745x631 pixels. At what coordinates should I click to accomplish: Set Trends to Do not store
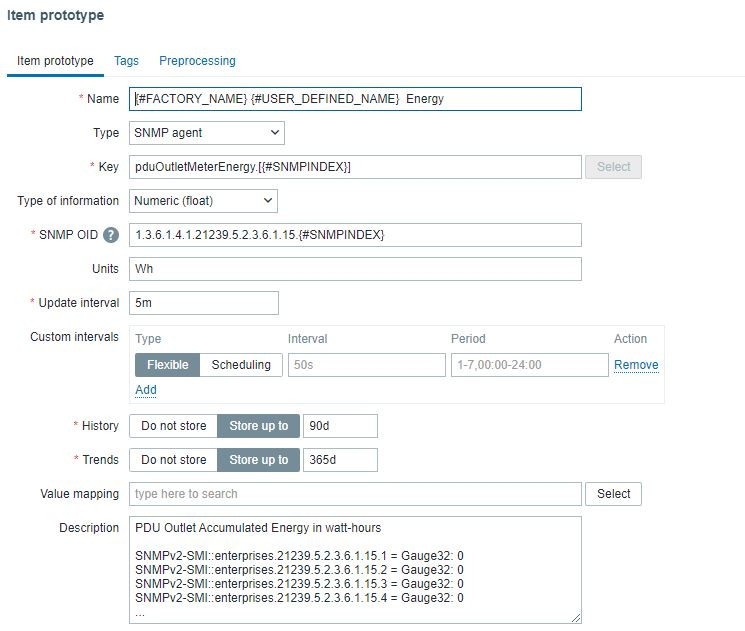(173, 460)
